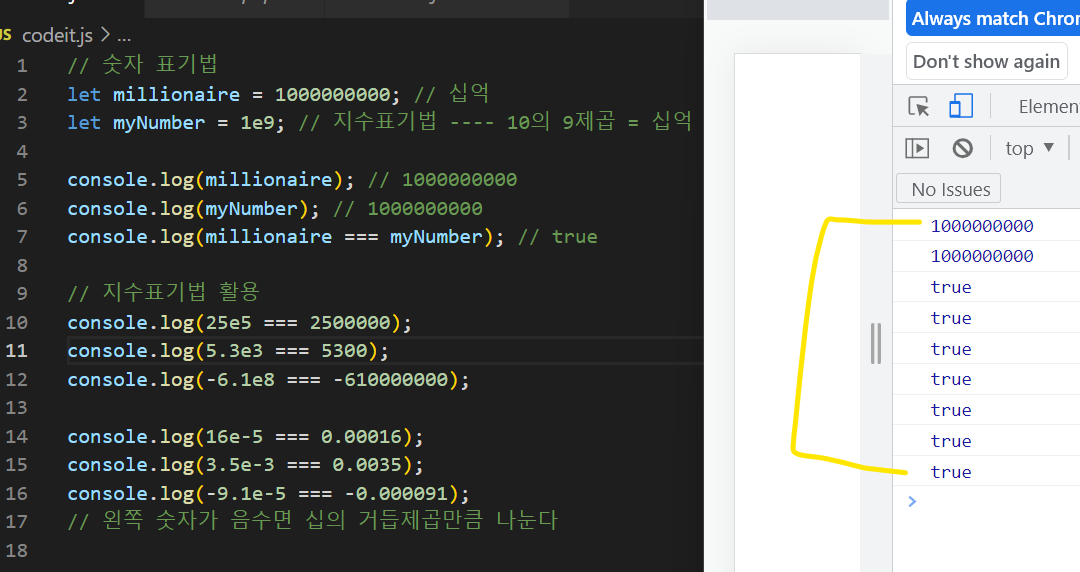Click the value 1e9 on line 3
Screen dimensions: 1080x572
pos(257,123)
